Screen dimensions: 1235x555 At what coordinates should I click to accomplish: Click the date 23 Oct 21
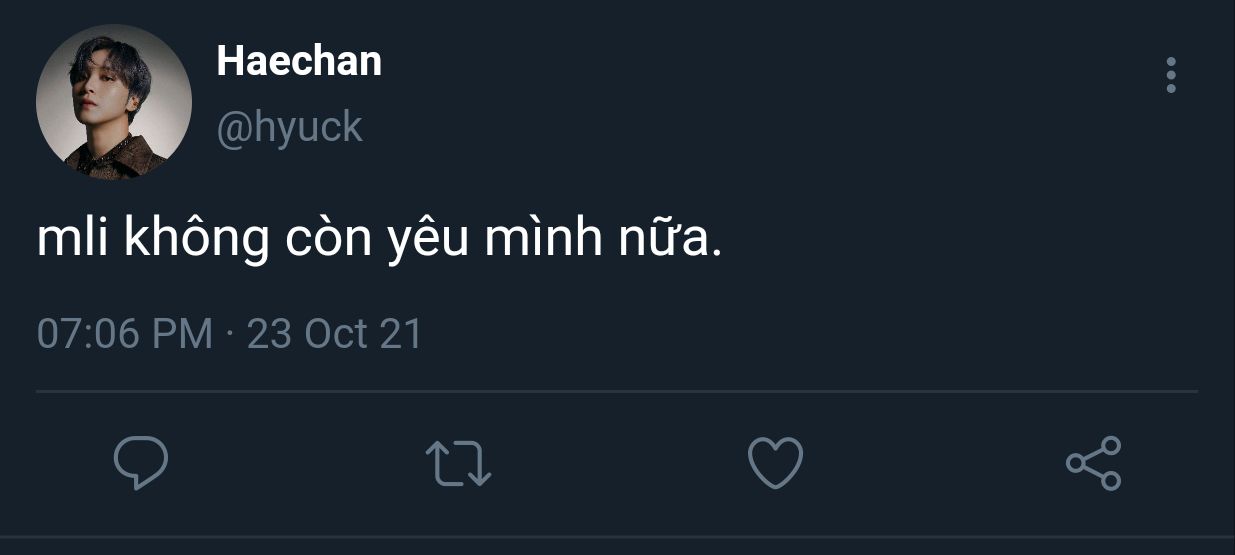click(334, 333)
